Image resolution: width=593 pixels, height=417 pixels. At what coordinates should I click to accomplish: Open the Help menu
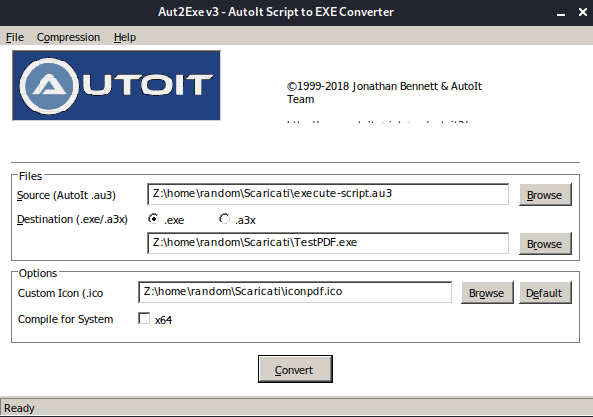(125, 37)
